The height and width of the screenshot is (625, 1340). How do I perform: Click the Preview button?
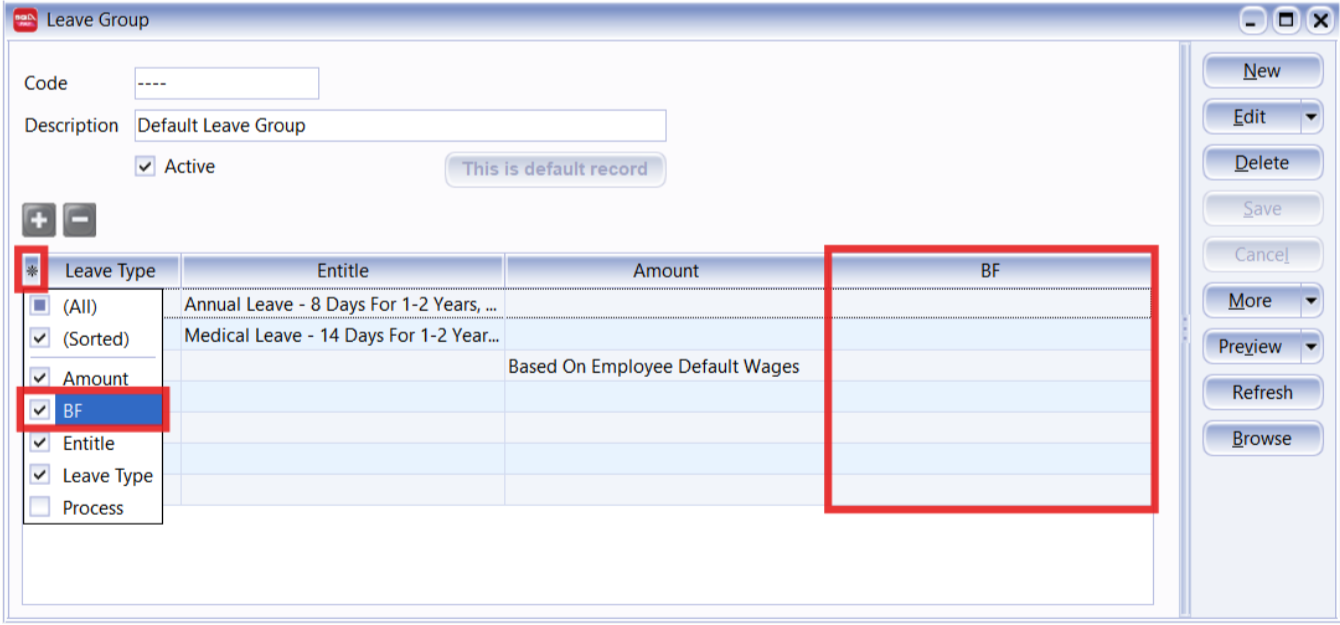(x=1251, y=347)
